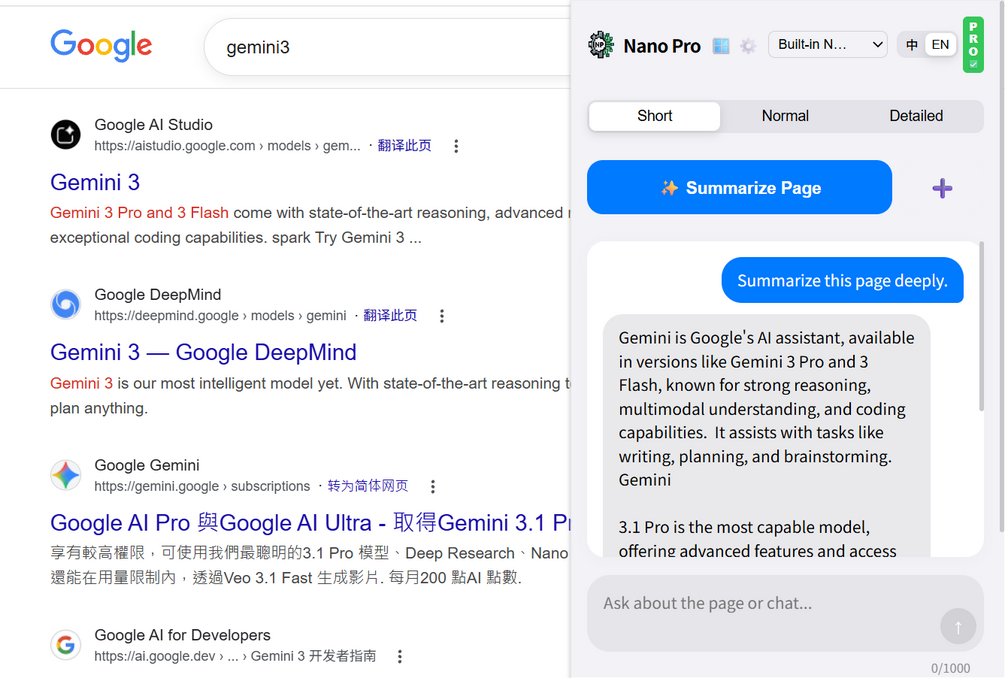1005x678 pixels.
Task: Click Google AI for Developers favicon
Action: [65, 645]
